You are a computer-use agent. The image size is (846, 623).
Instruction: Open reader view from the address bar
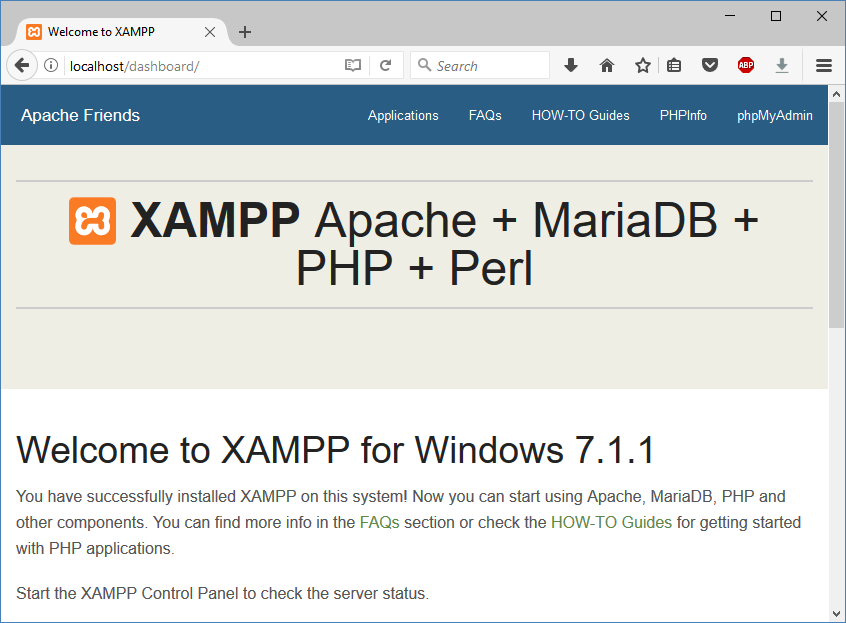tap(353, 66)
